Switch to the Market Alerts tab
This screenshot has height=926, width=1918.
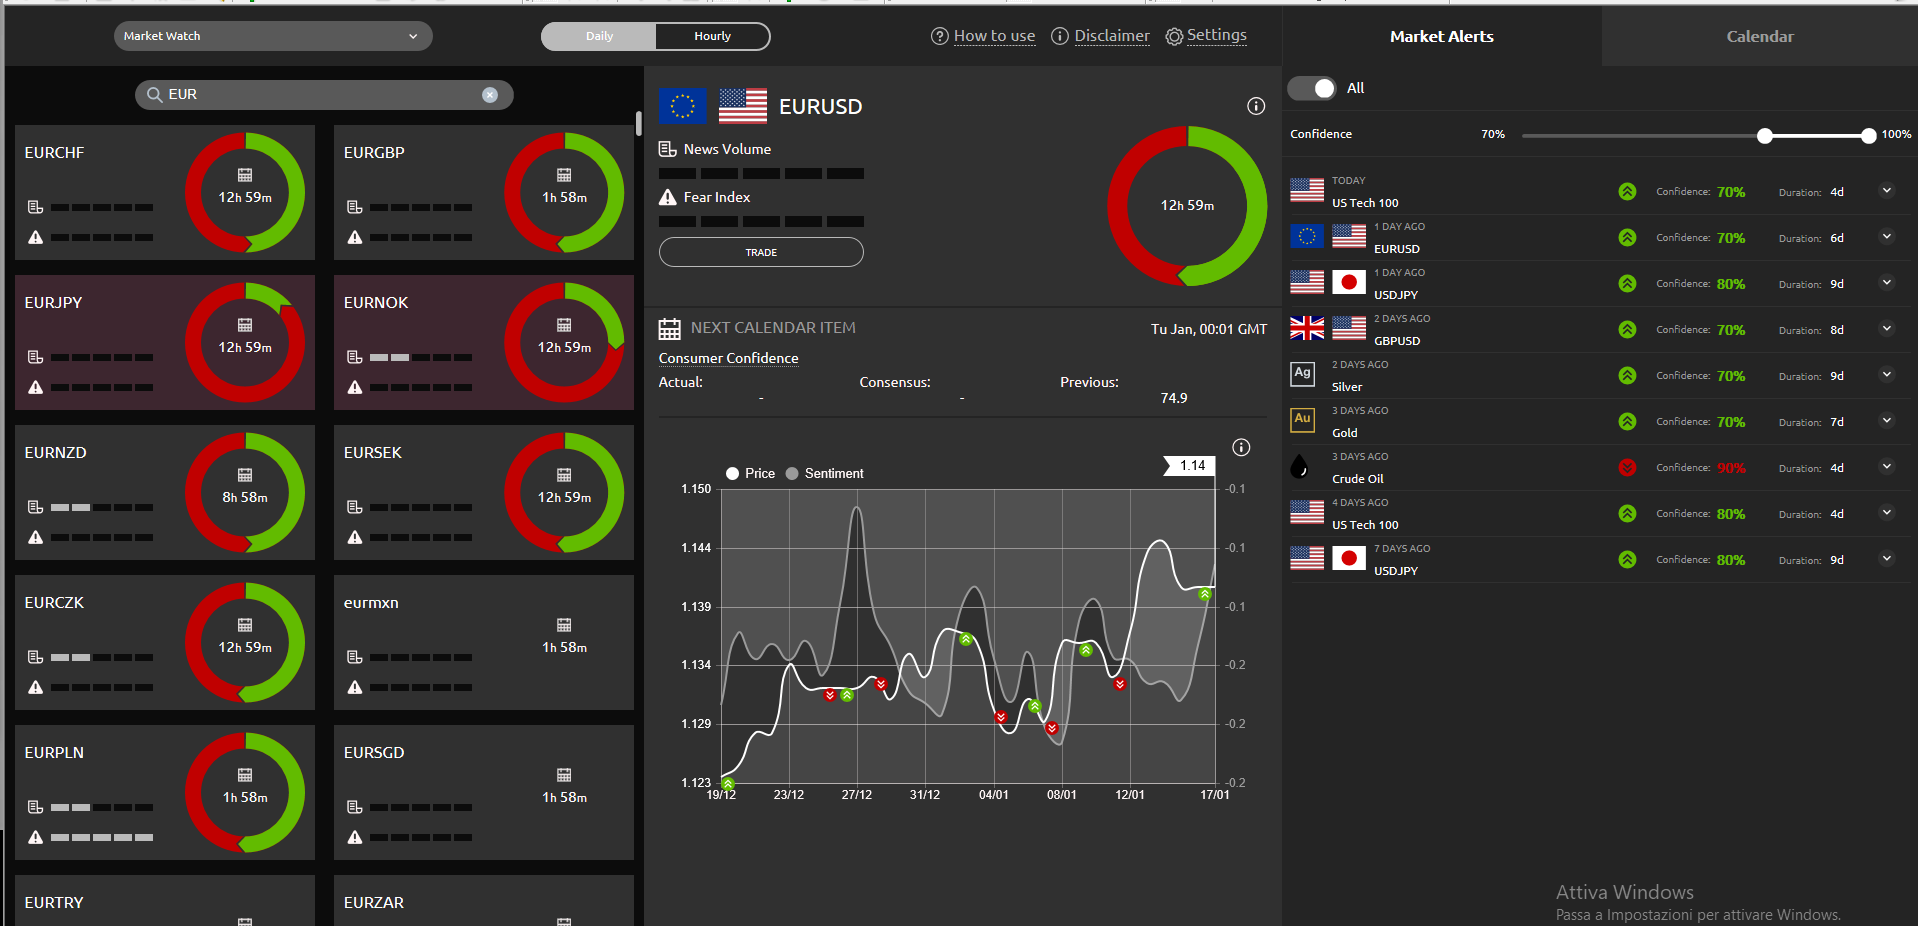coord(1441,36)
